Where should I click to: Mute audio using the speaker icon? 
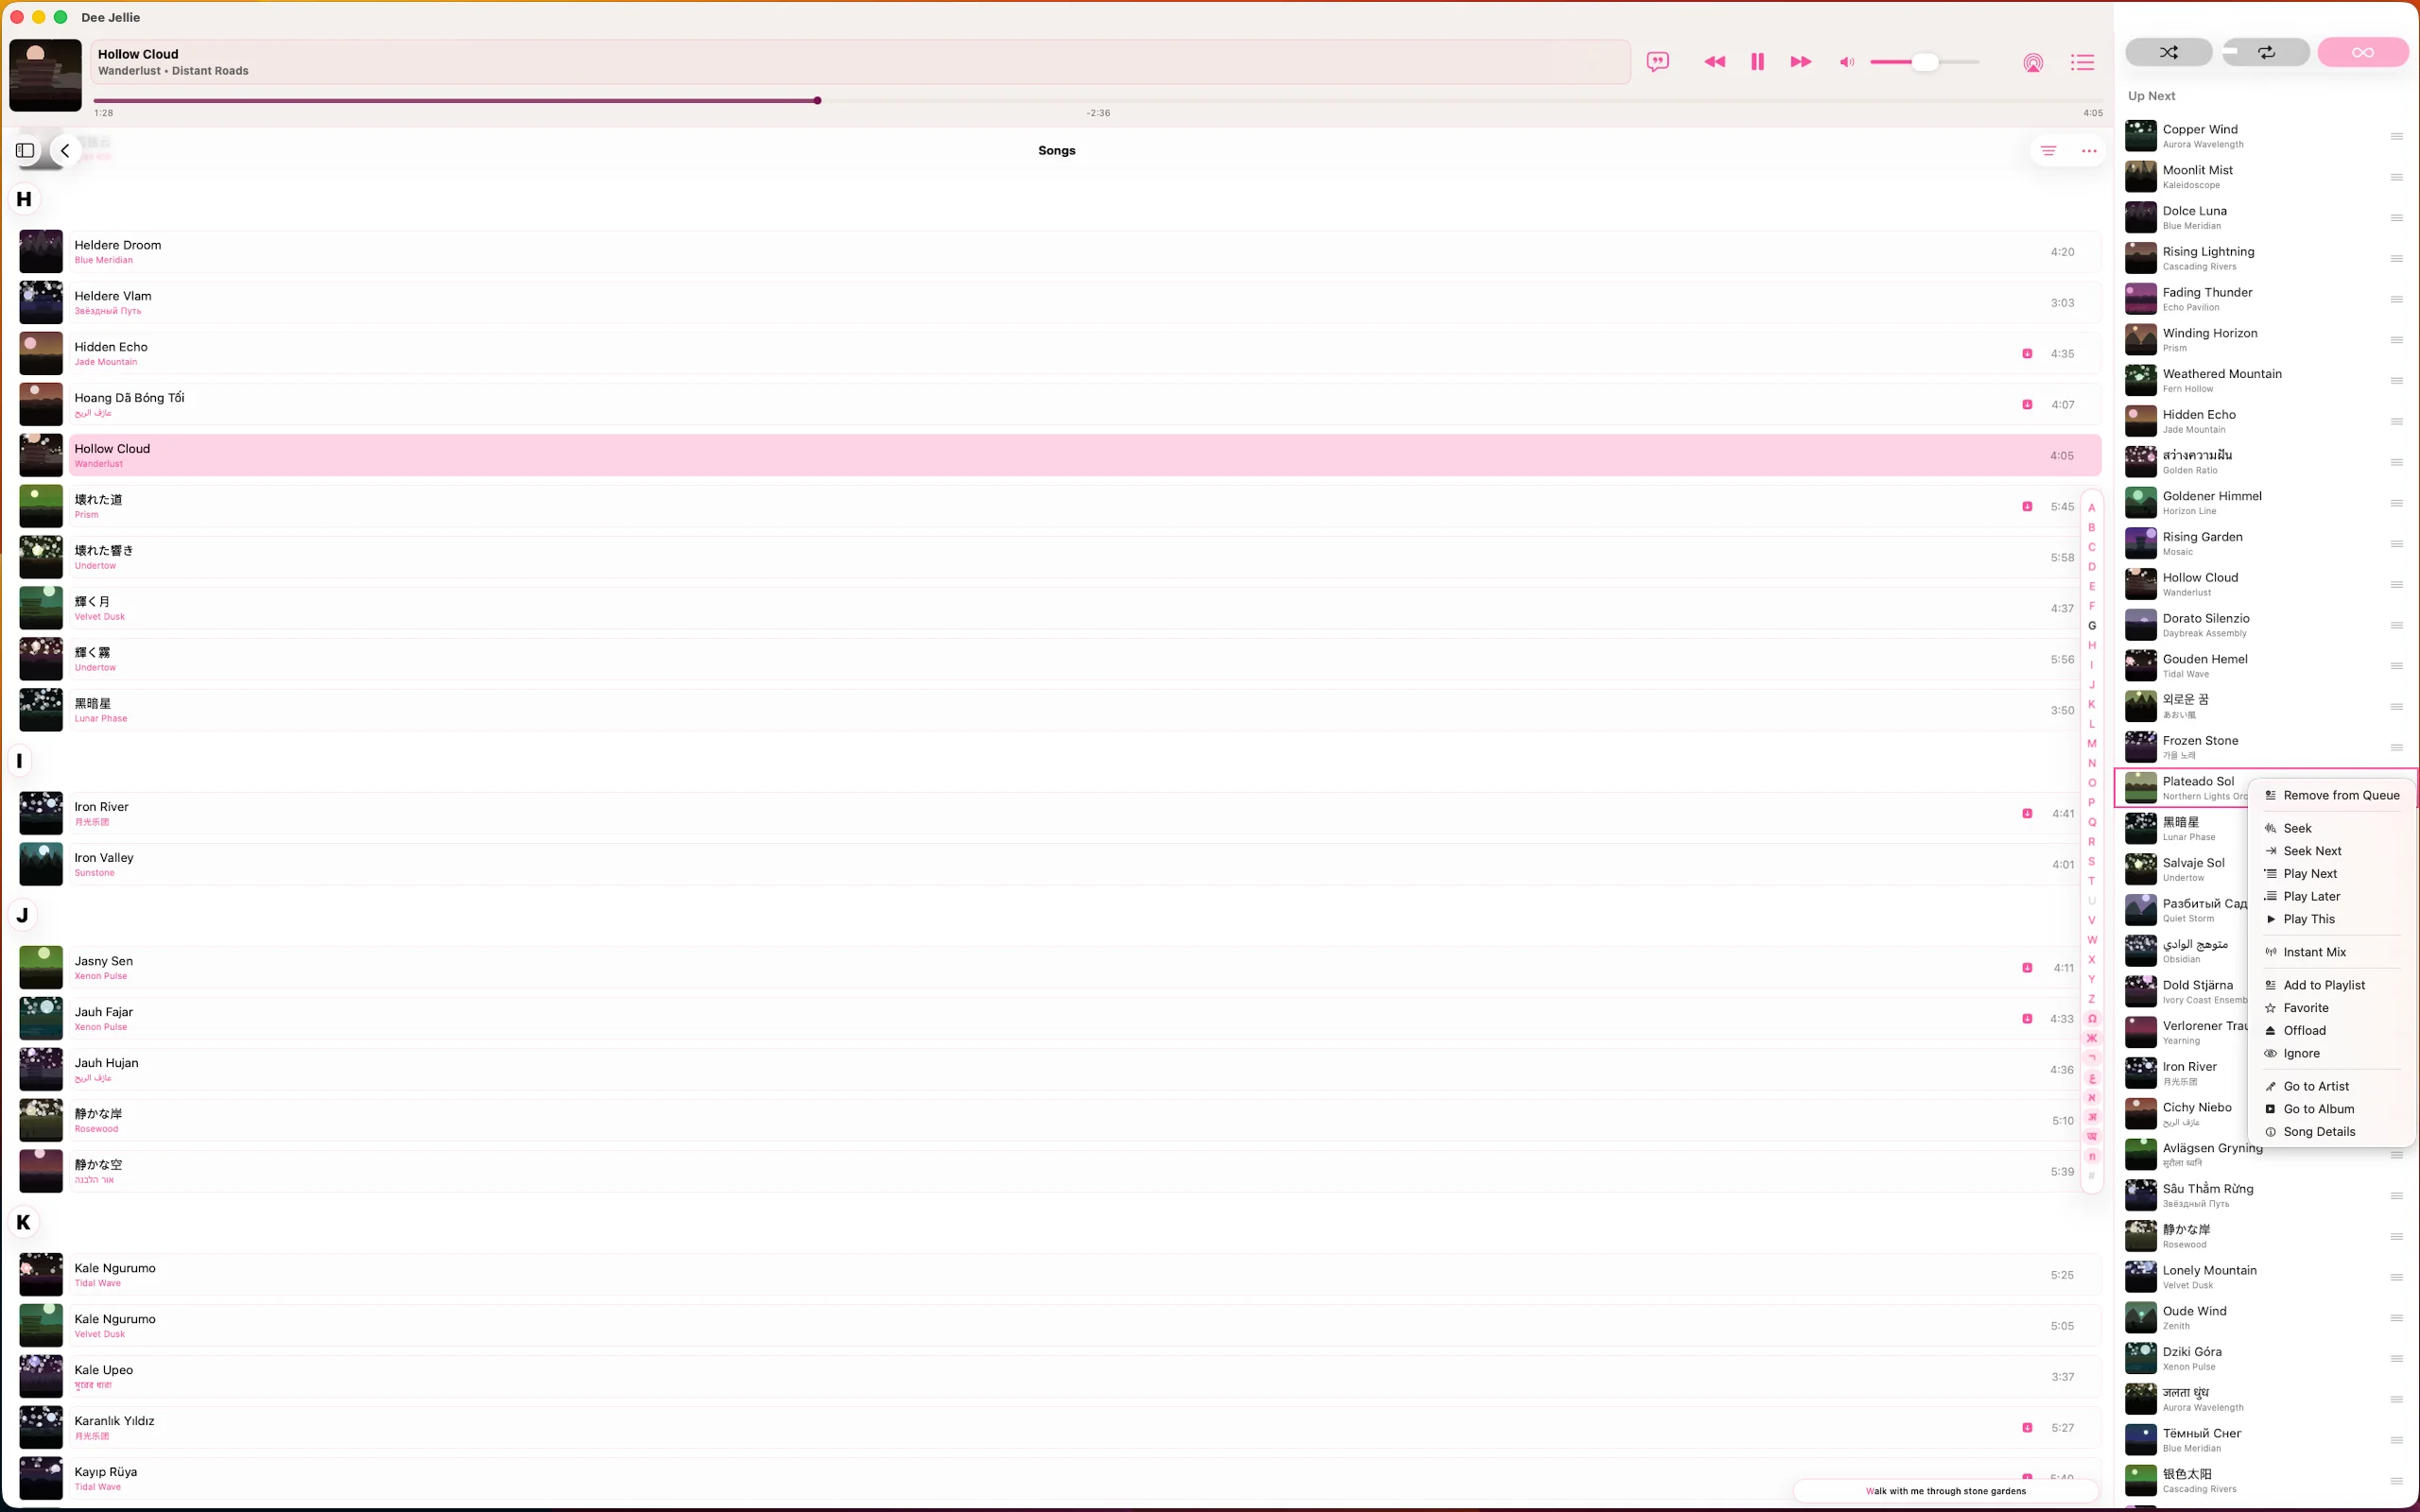click(1846, 62)
